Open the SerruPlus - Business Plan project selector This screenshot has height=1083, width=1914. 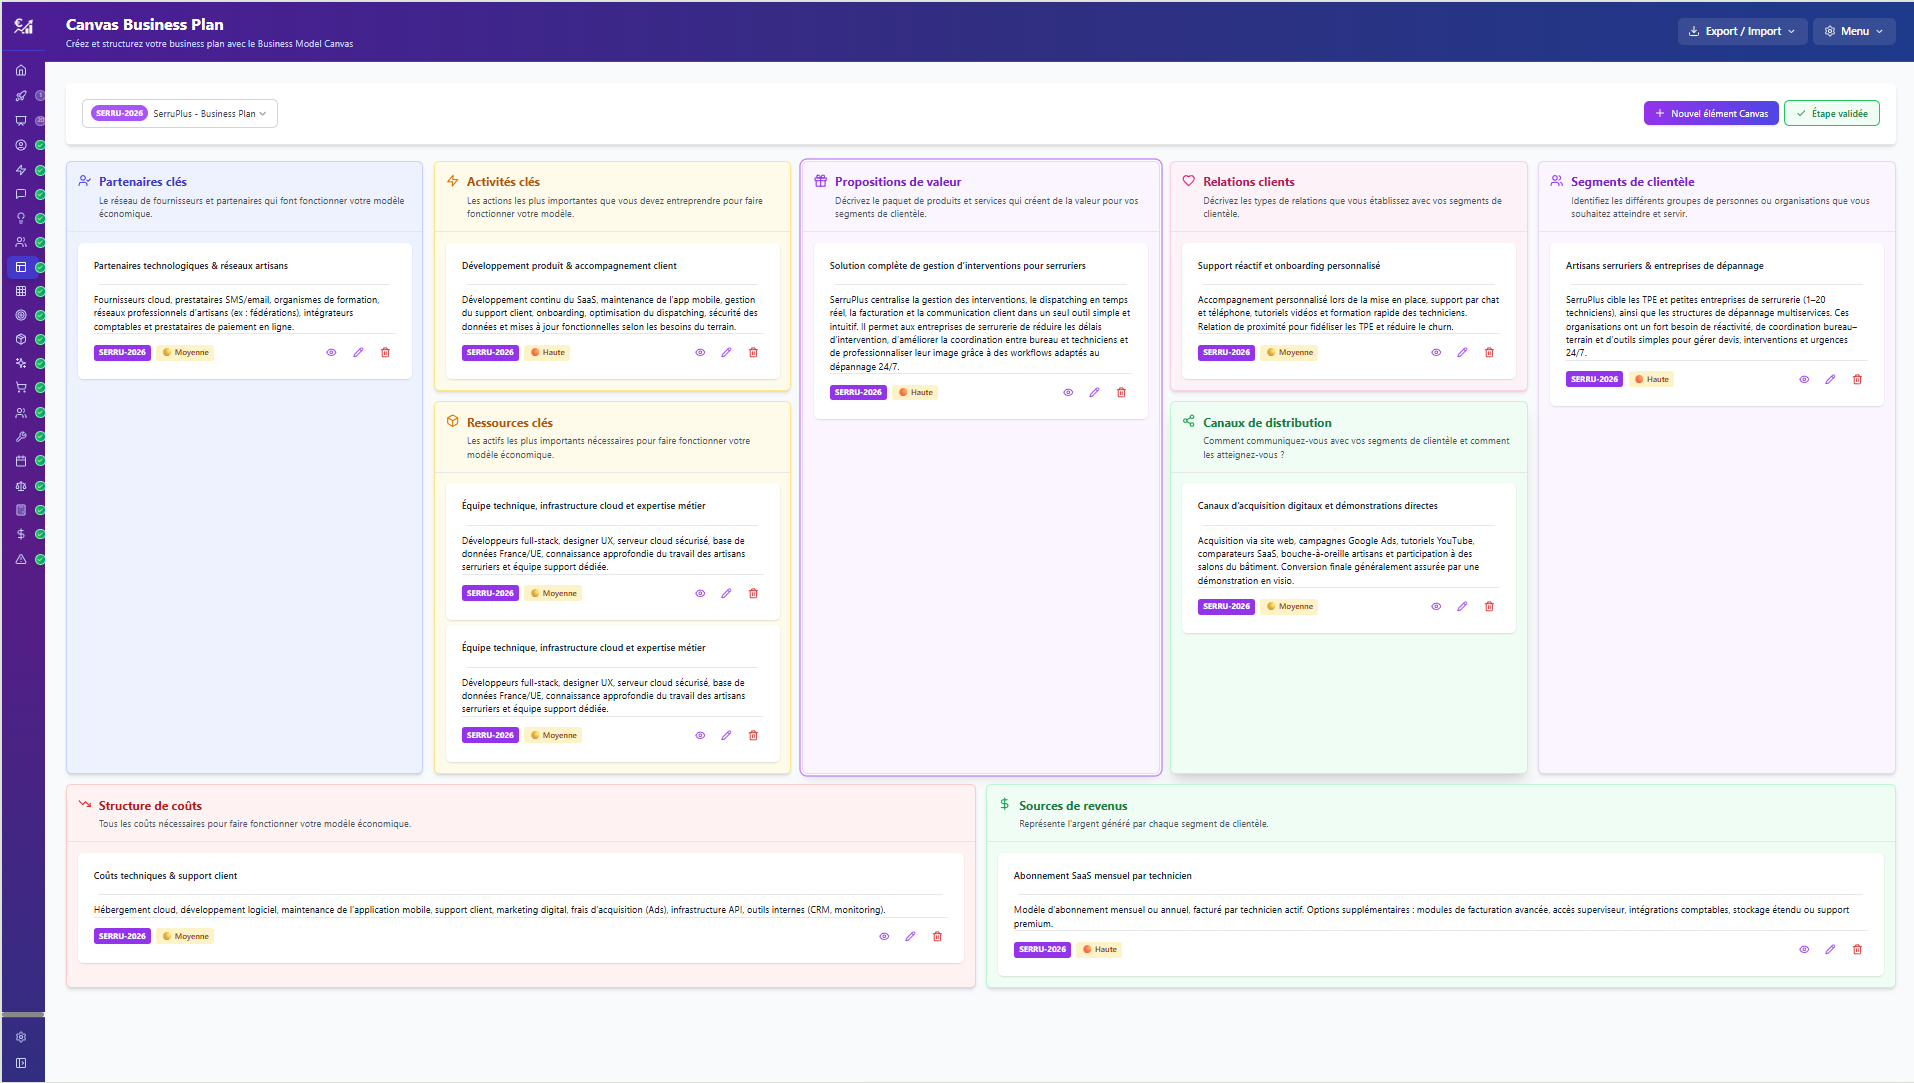coord(180,114)
